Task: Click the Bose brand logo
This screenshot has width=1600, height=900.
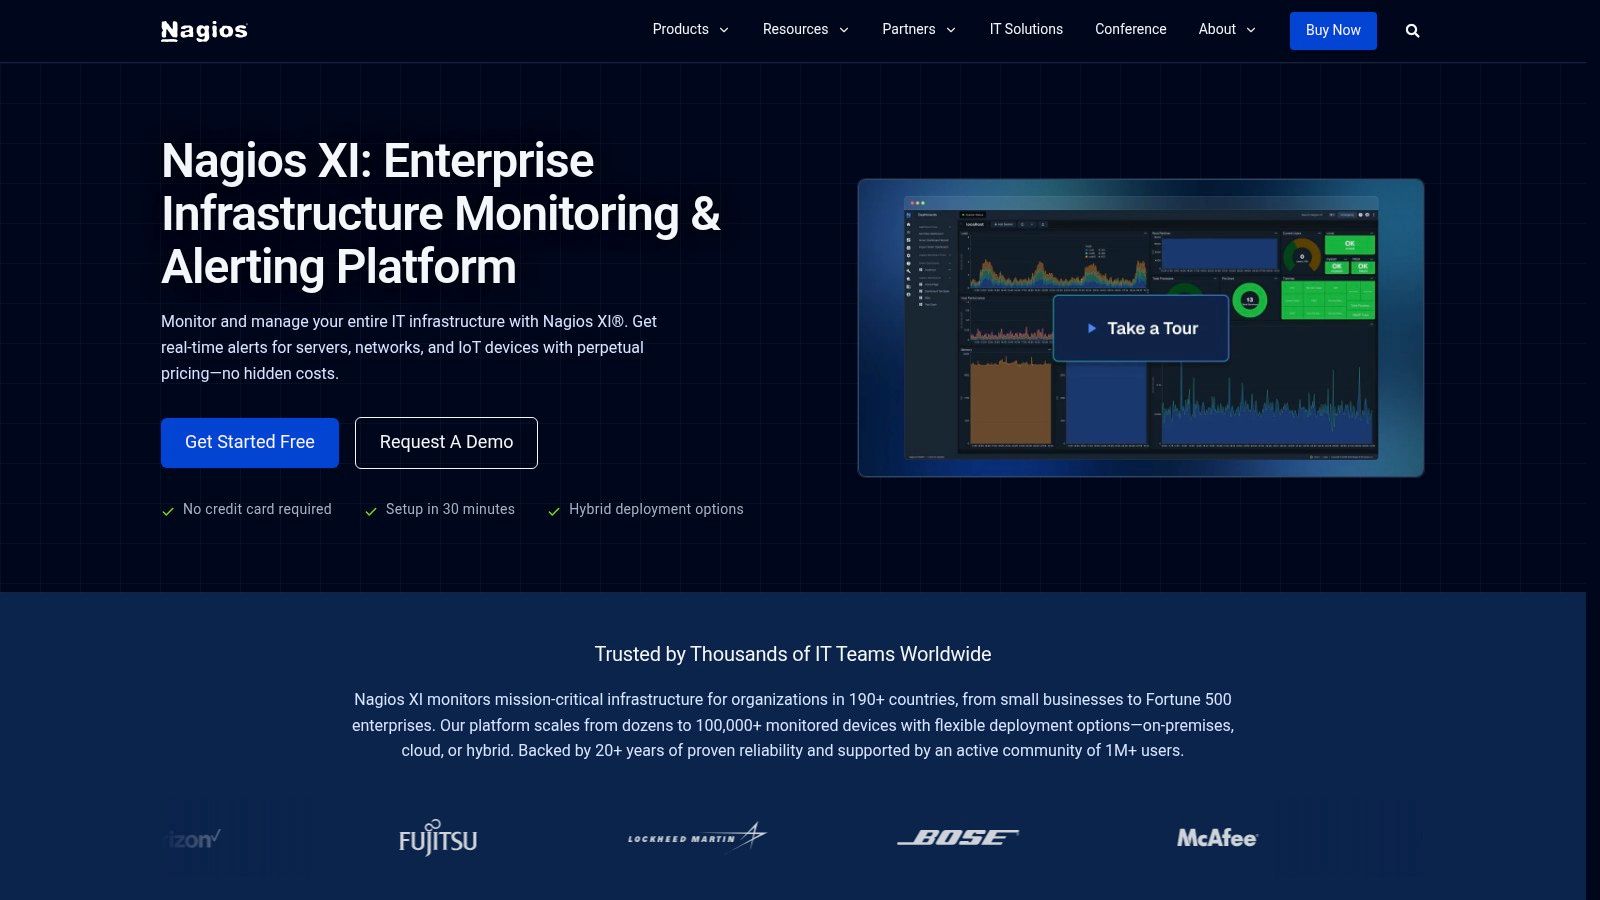Action: tap(957, 837)
